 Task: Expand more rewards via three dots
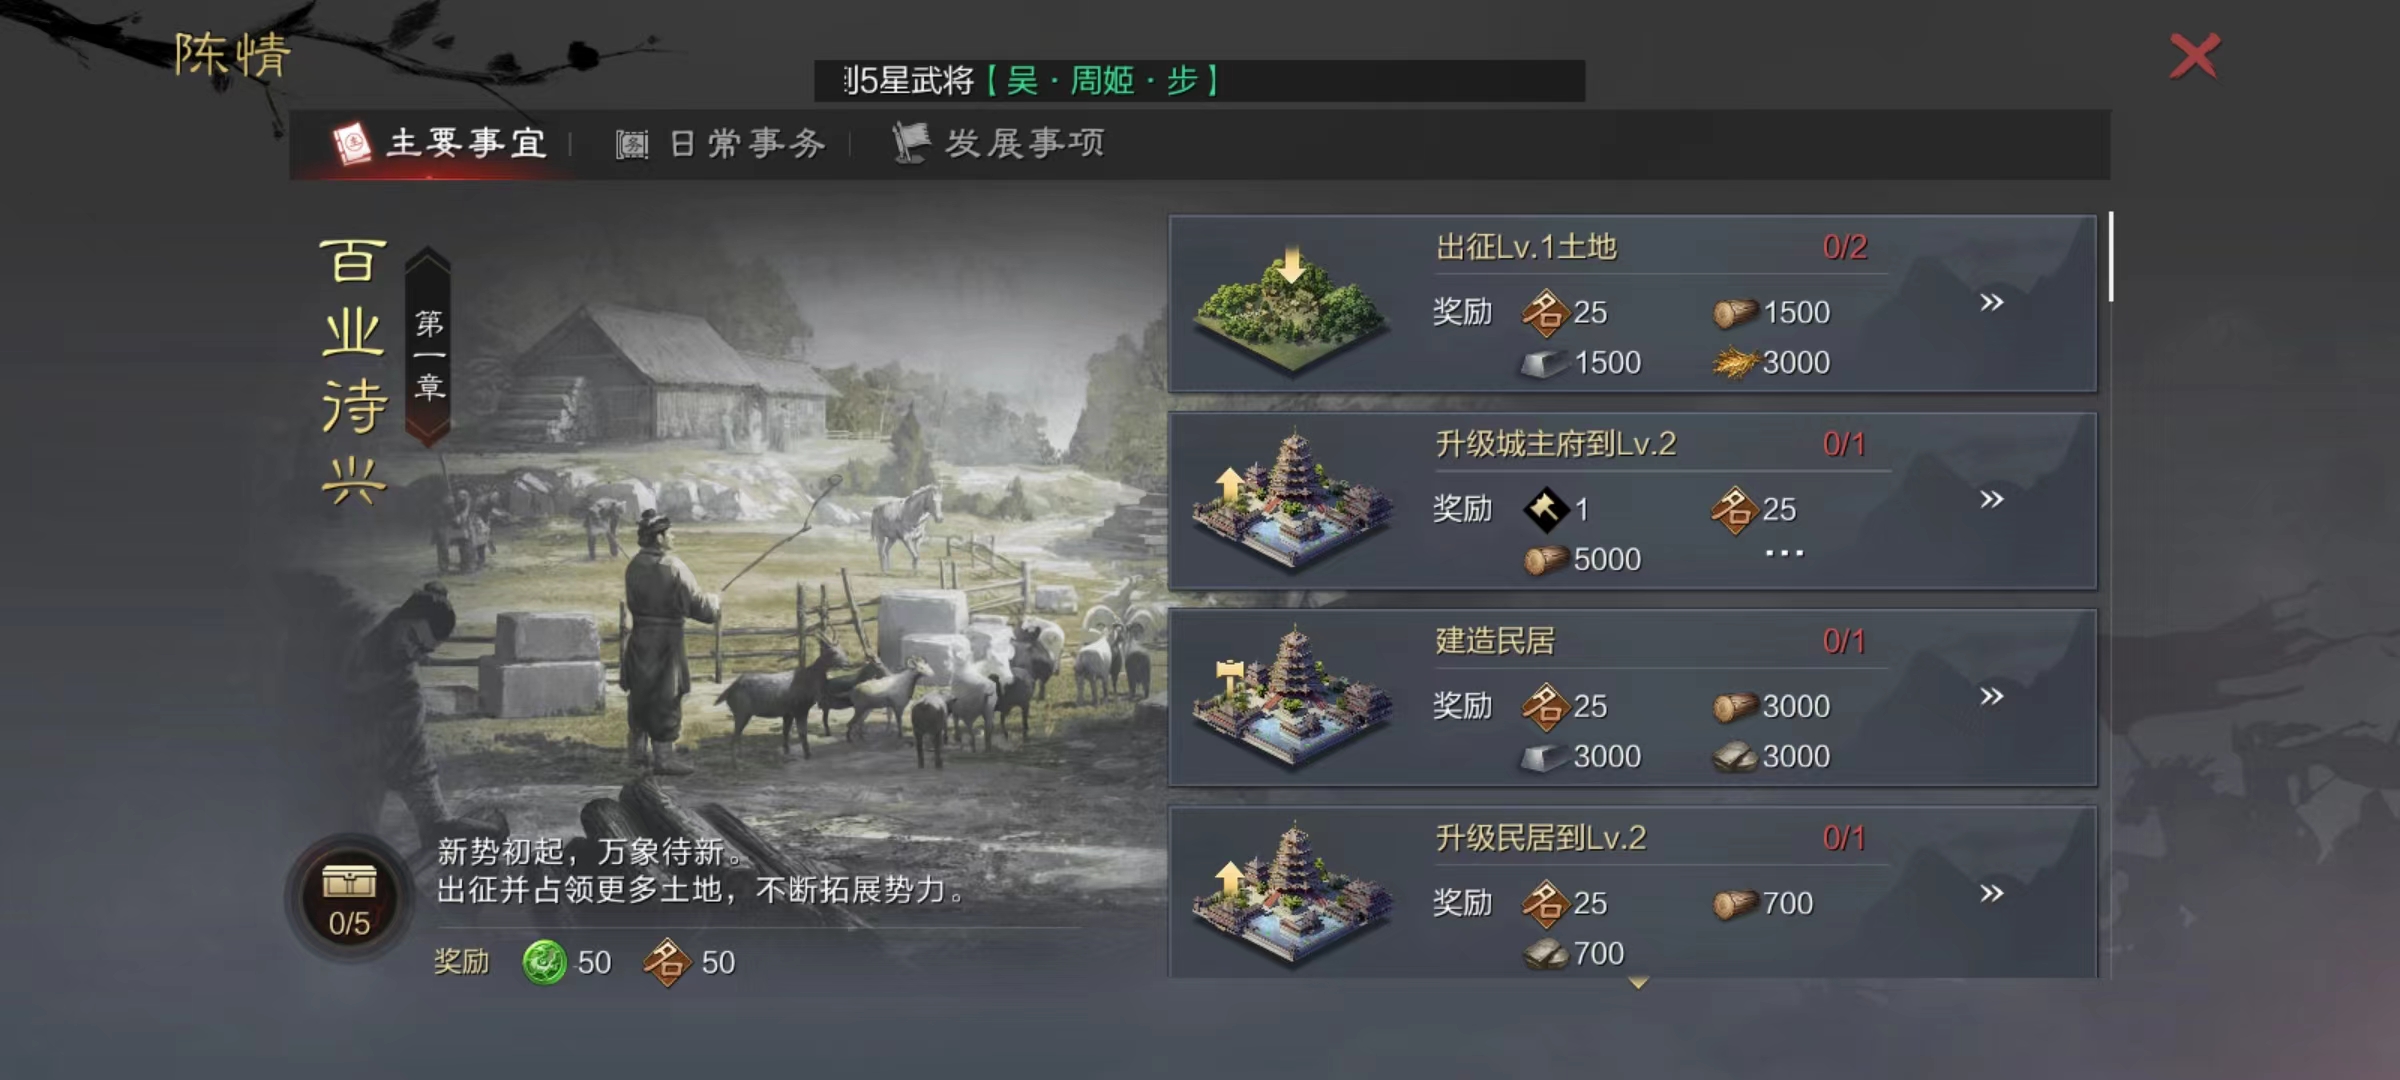pos(1784,553)
